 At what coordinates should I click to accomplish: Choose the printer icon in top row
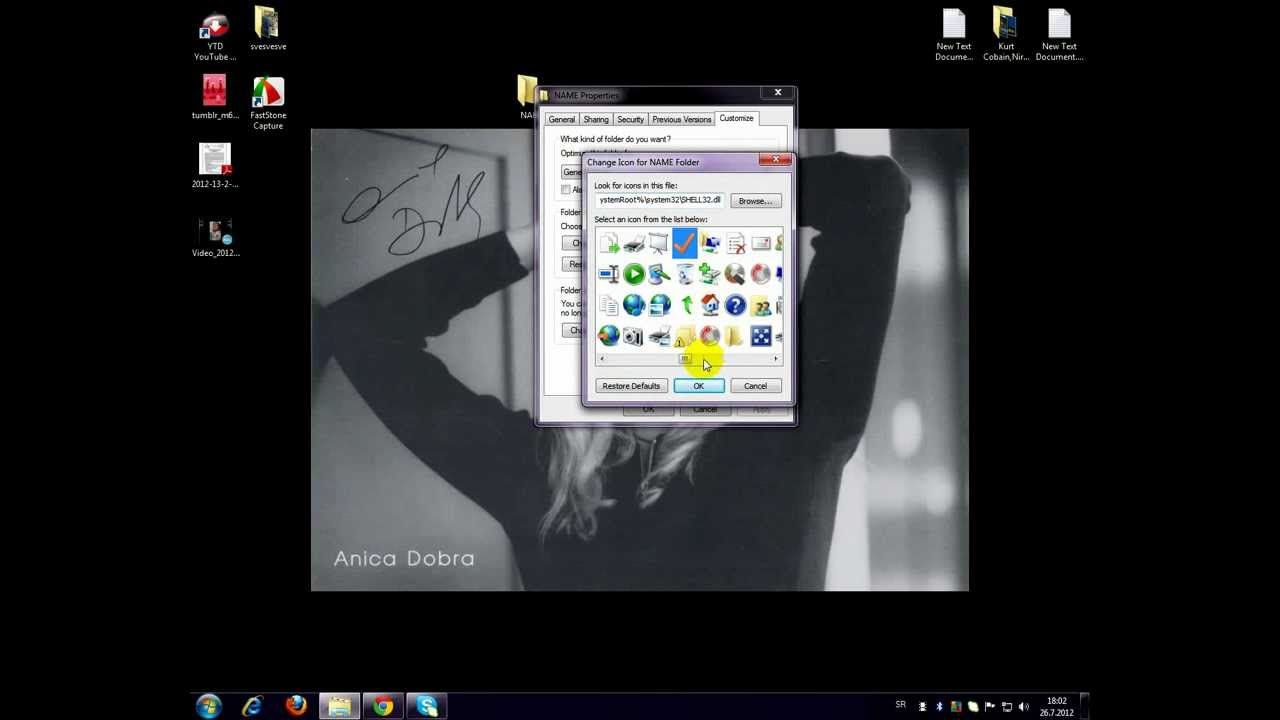pyautogui.click(x=634, y=242)
